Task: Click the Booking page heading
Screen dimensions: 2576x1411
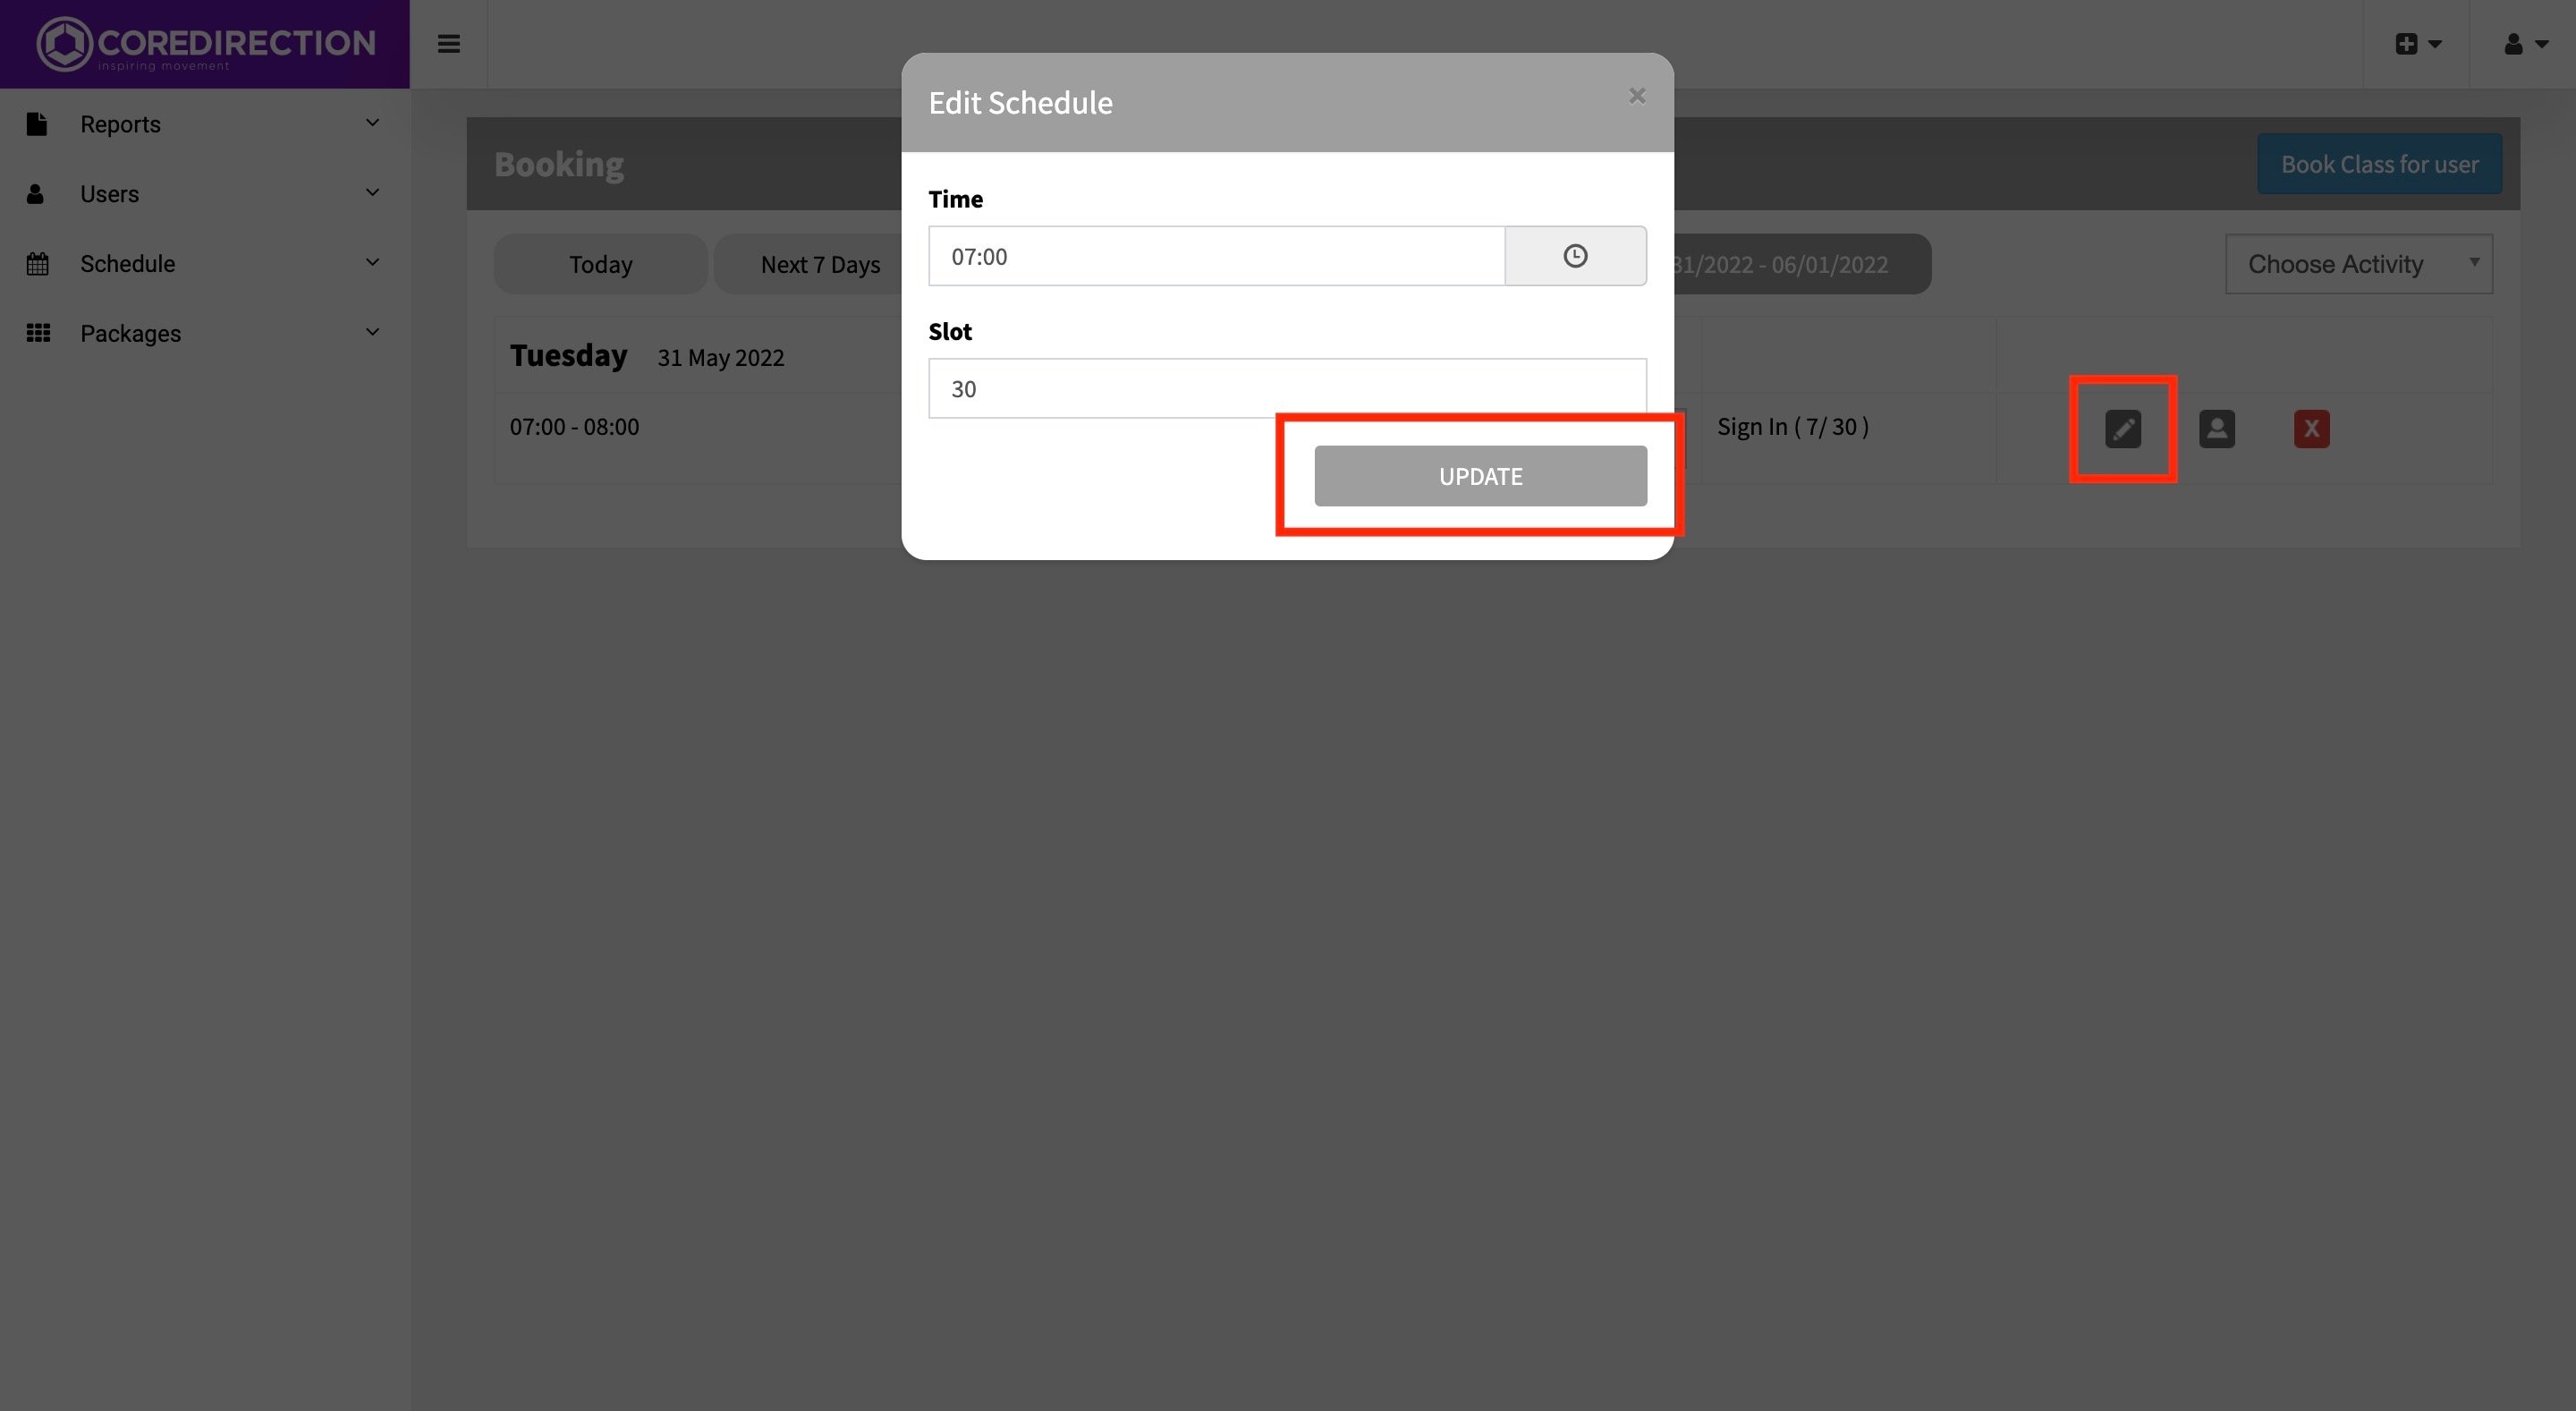Action: click(x=559, y=164)
